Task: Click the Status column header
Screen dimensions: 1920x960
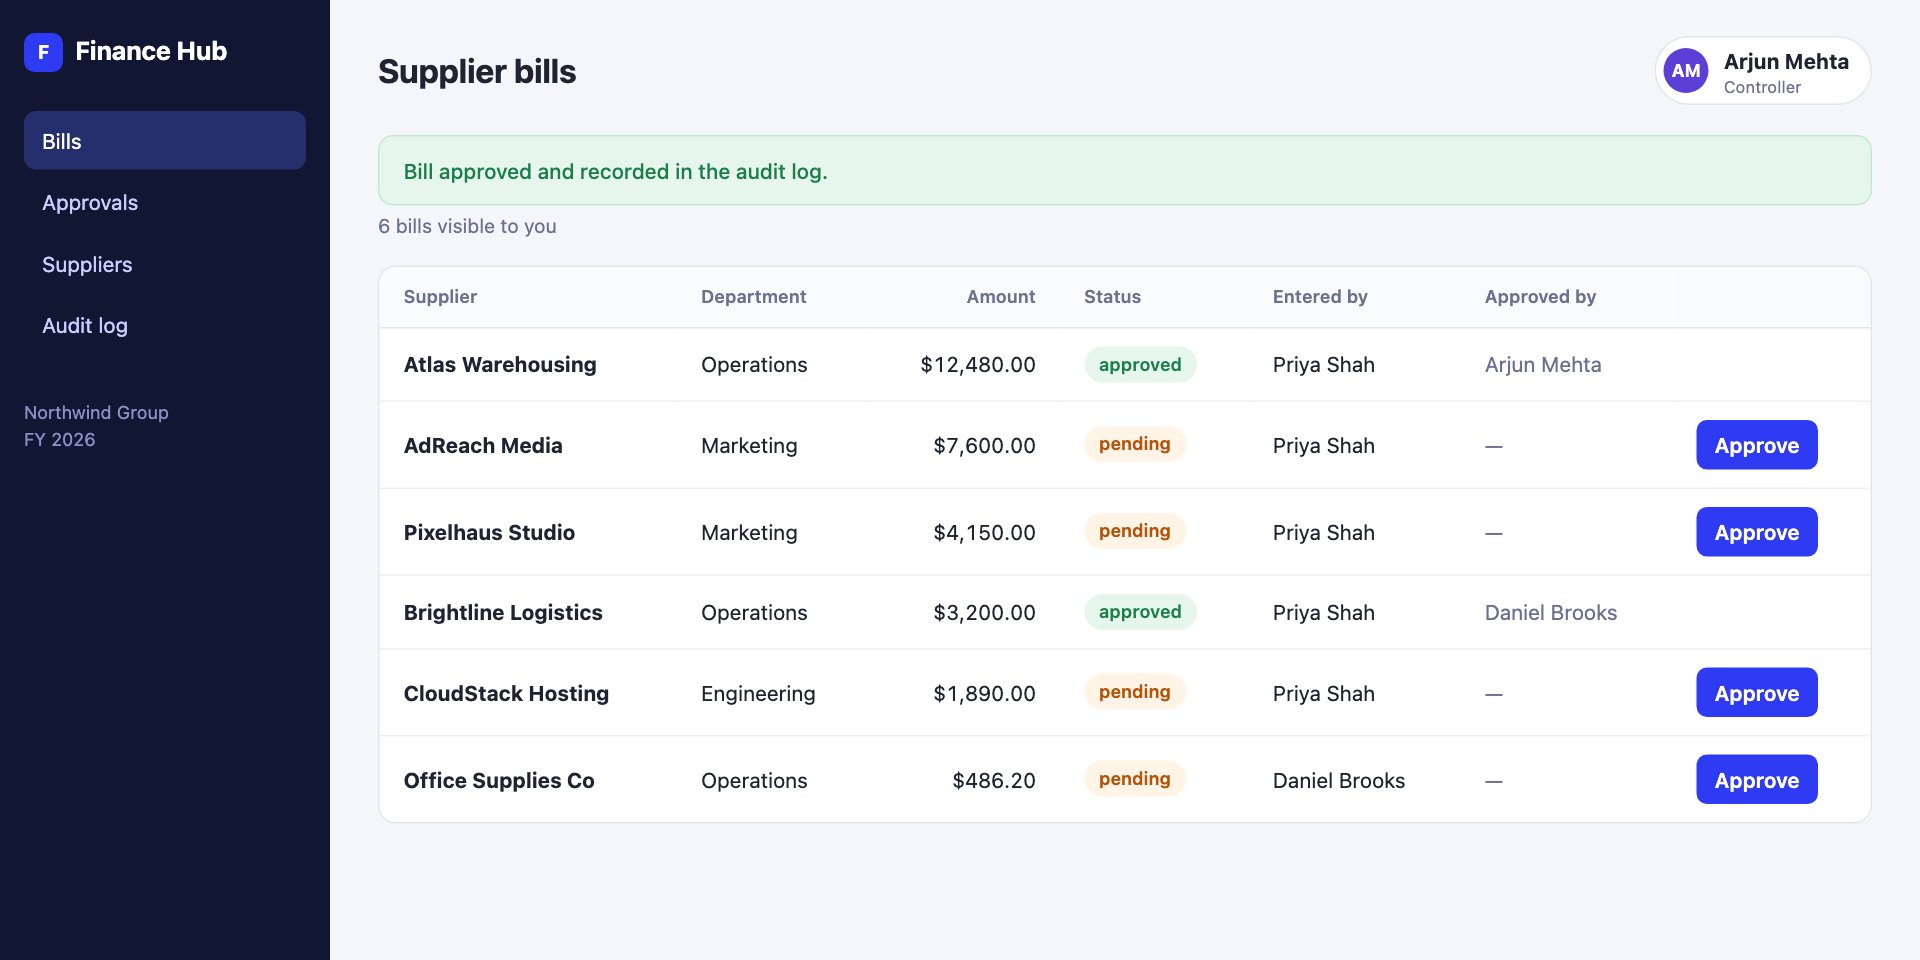Action: pyautogui.click(x=1112, y=297)
